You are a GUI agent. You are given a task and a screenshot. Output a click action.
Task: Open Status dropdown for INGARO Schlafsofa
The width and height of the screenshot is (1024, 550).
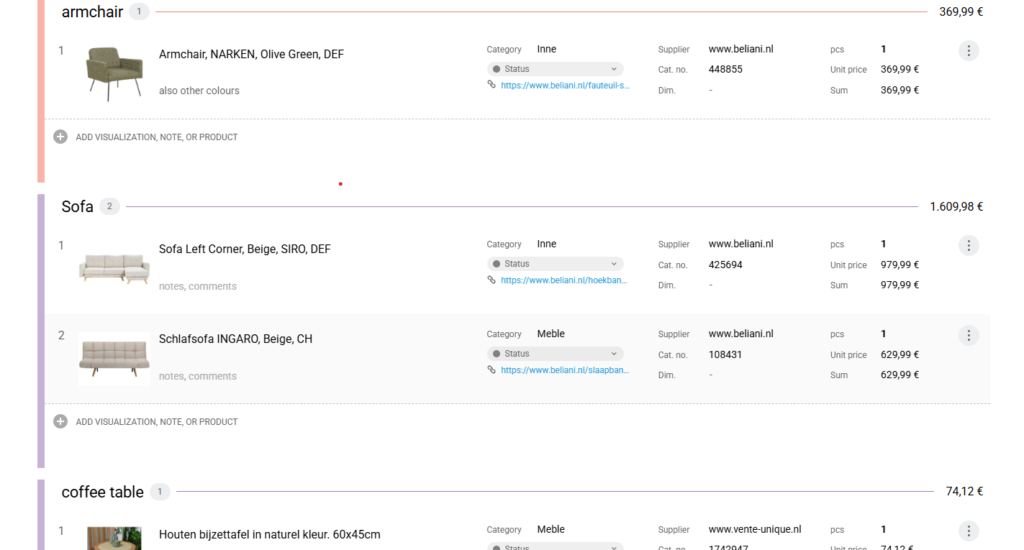click(x=555, y=354)
